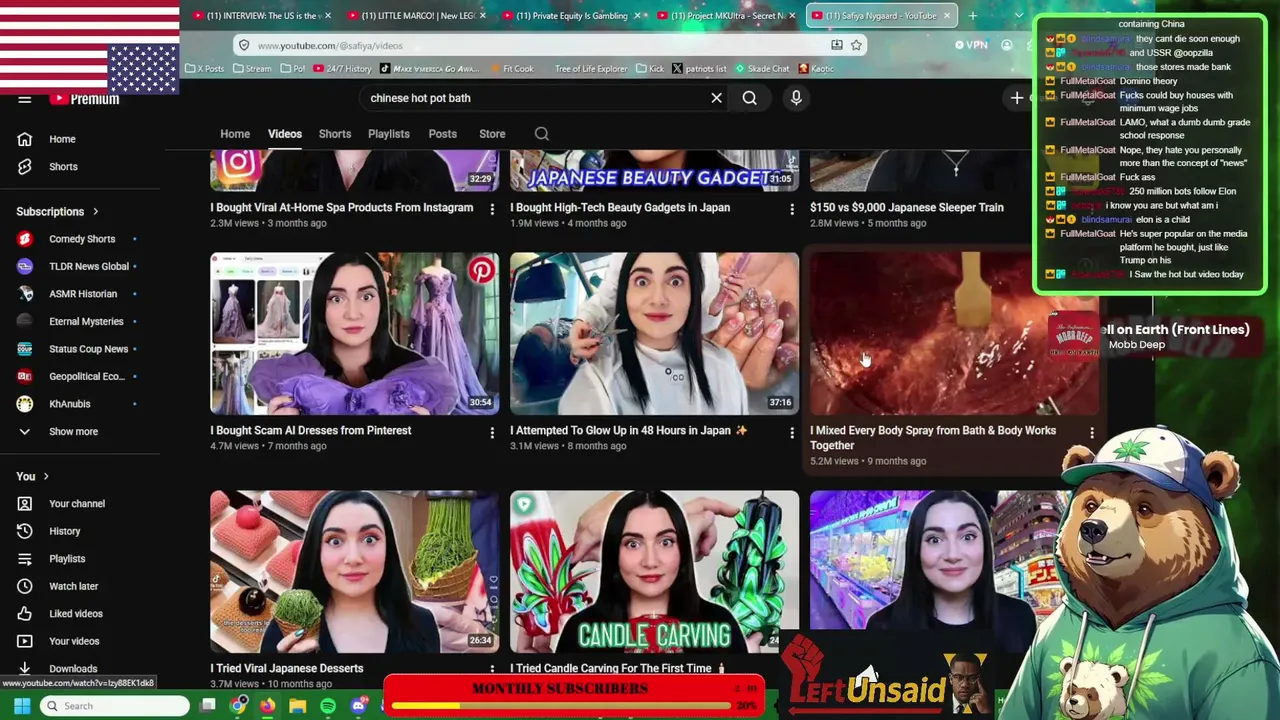1280x720 pixels.
Task: Toggle the VPN indicator in browser toolbar
Action: pos(970,45)
